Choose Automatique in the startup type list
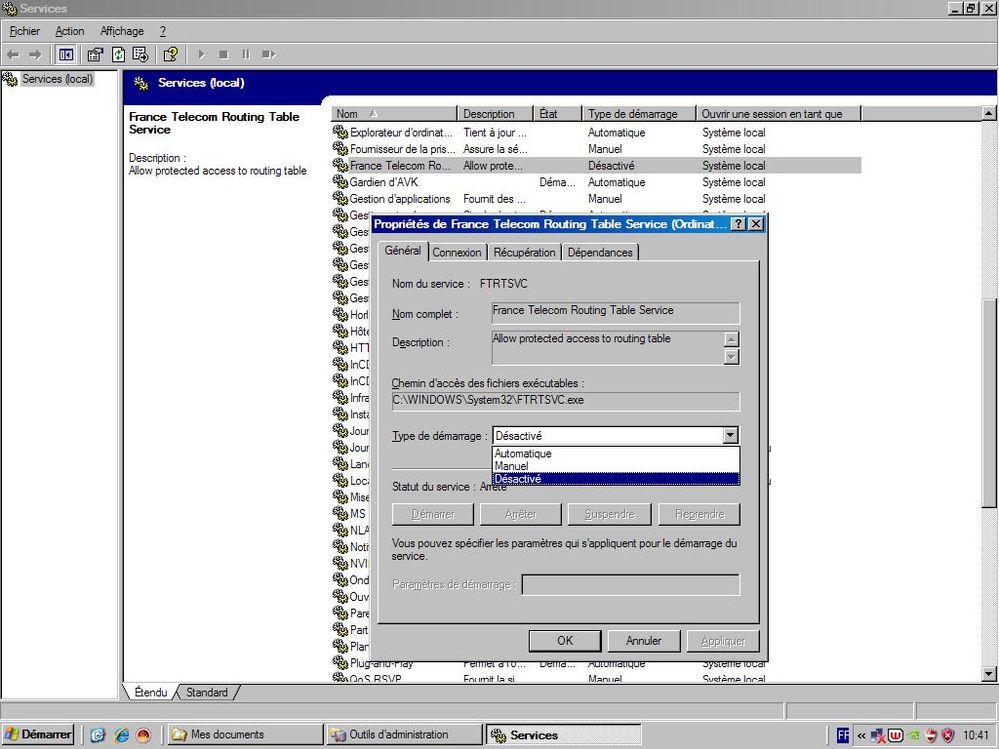The image size is (999, 749). click(x=523, y=454)
